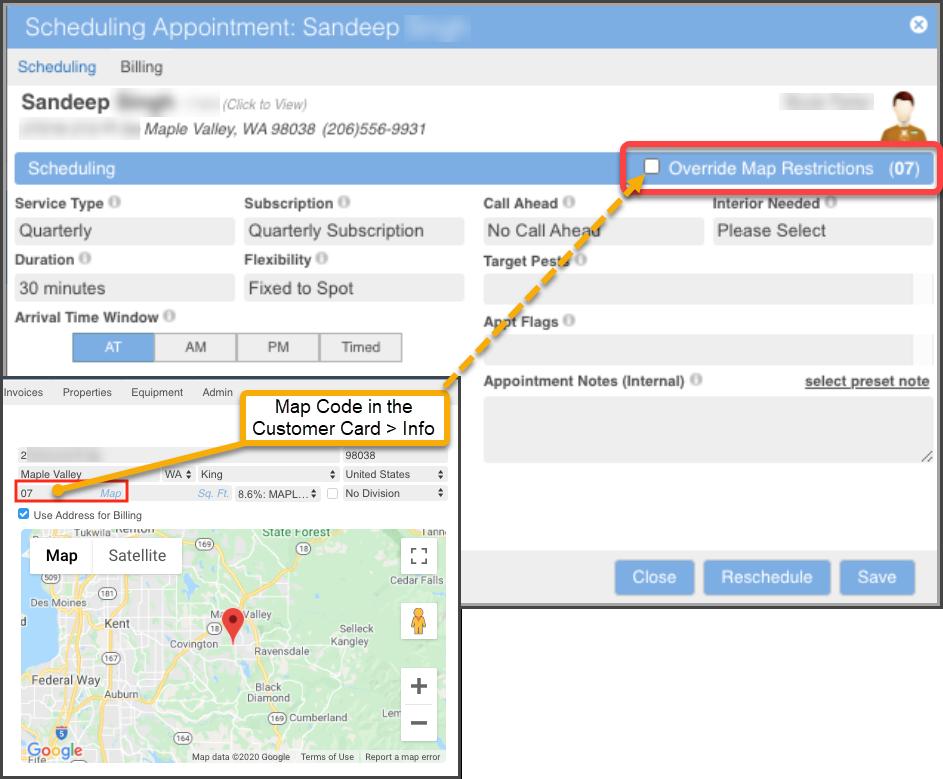Click the Reschedule button
Screen dimensions: 943x779
[x=767, y=577]
